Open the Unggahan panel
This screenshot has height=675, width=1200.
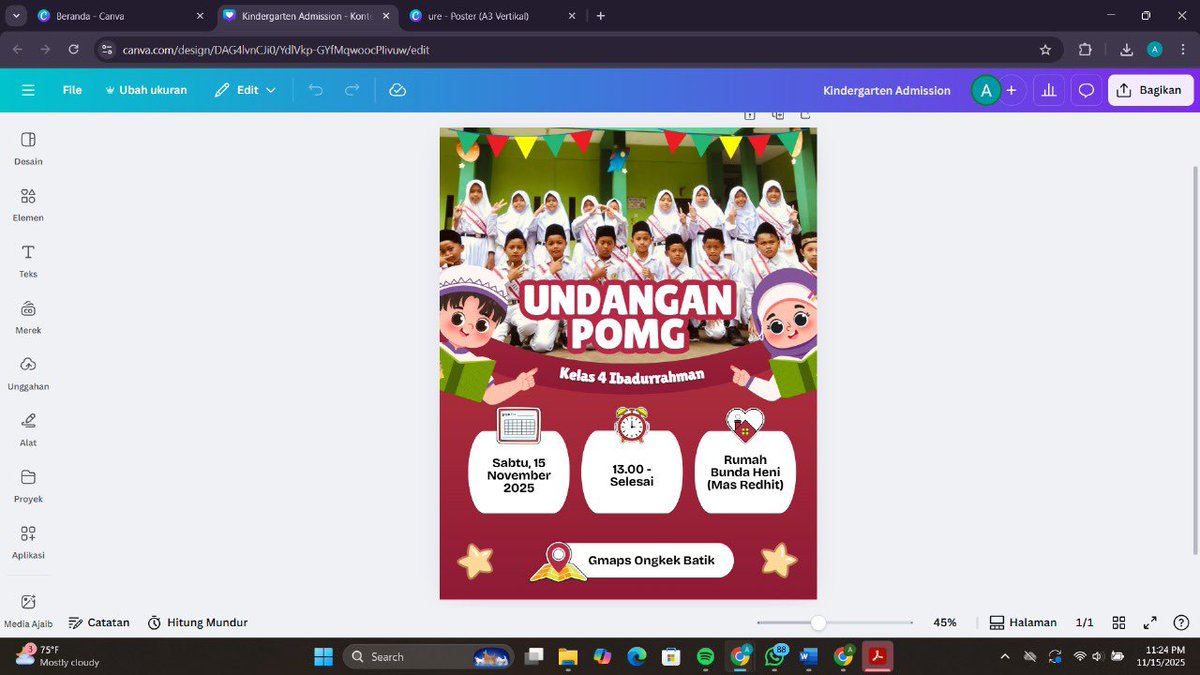[27, 373]
